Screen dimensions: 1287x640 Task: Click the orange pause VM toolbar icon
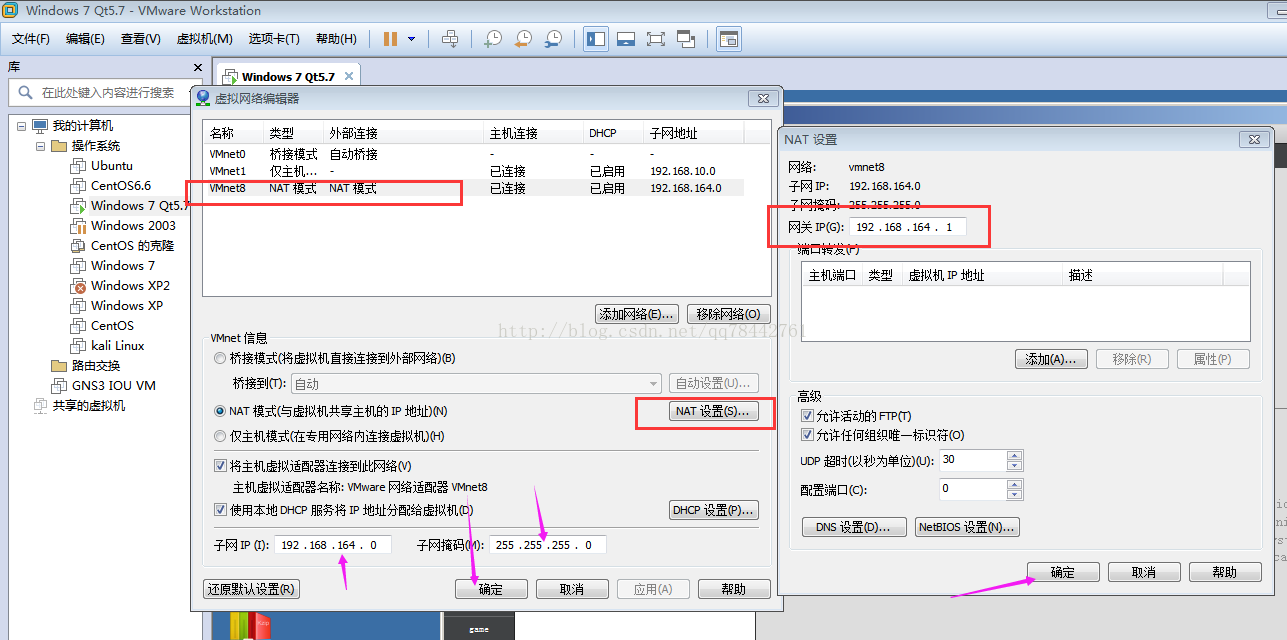391,39
